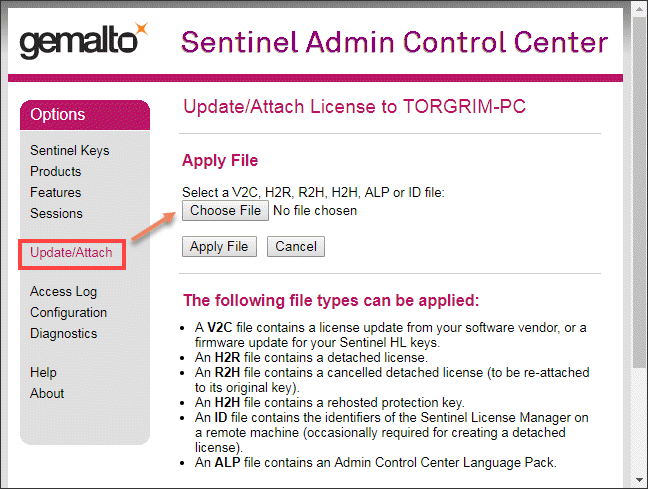The height and width of the screenshot is (489, 648).
Task: Click 'Update/Attach License to TORGRIM-PC' heading
Action: pos(354,106)
